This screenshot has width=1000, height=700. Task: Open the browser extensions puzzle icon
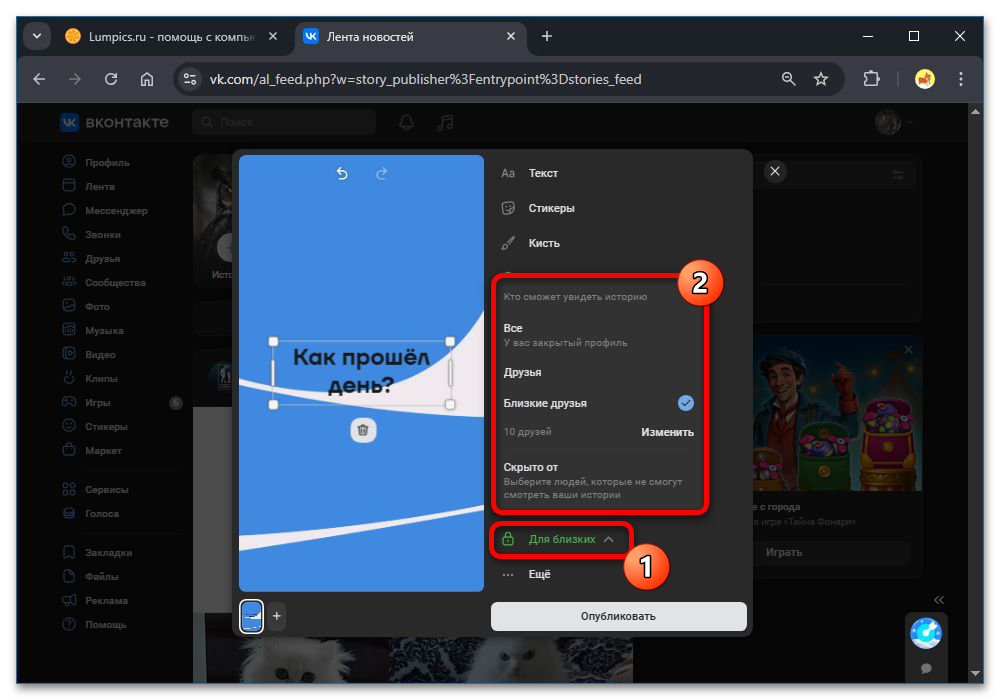870,79
